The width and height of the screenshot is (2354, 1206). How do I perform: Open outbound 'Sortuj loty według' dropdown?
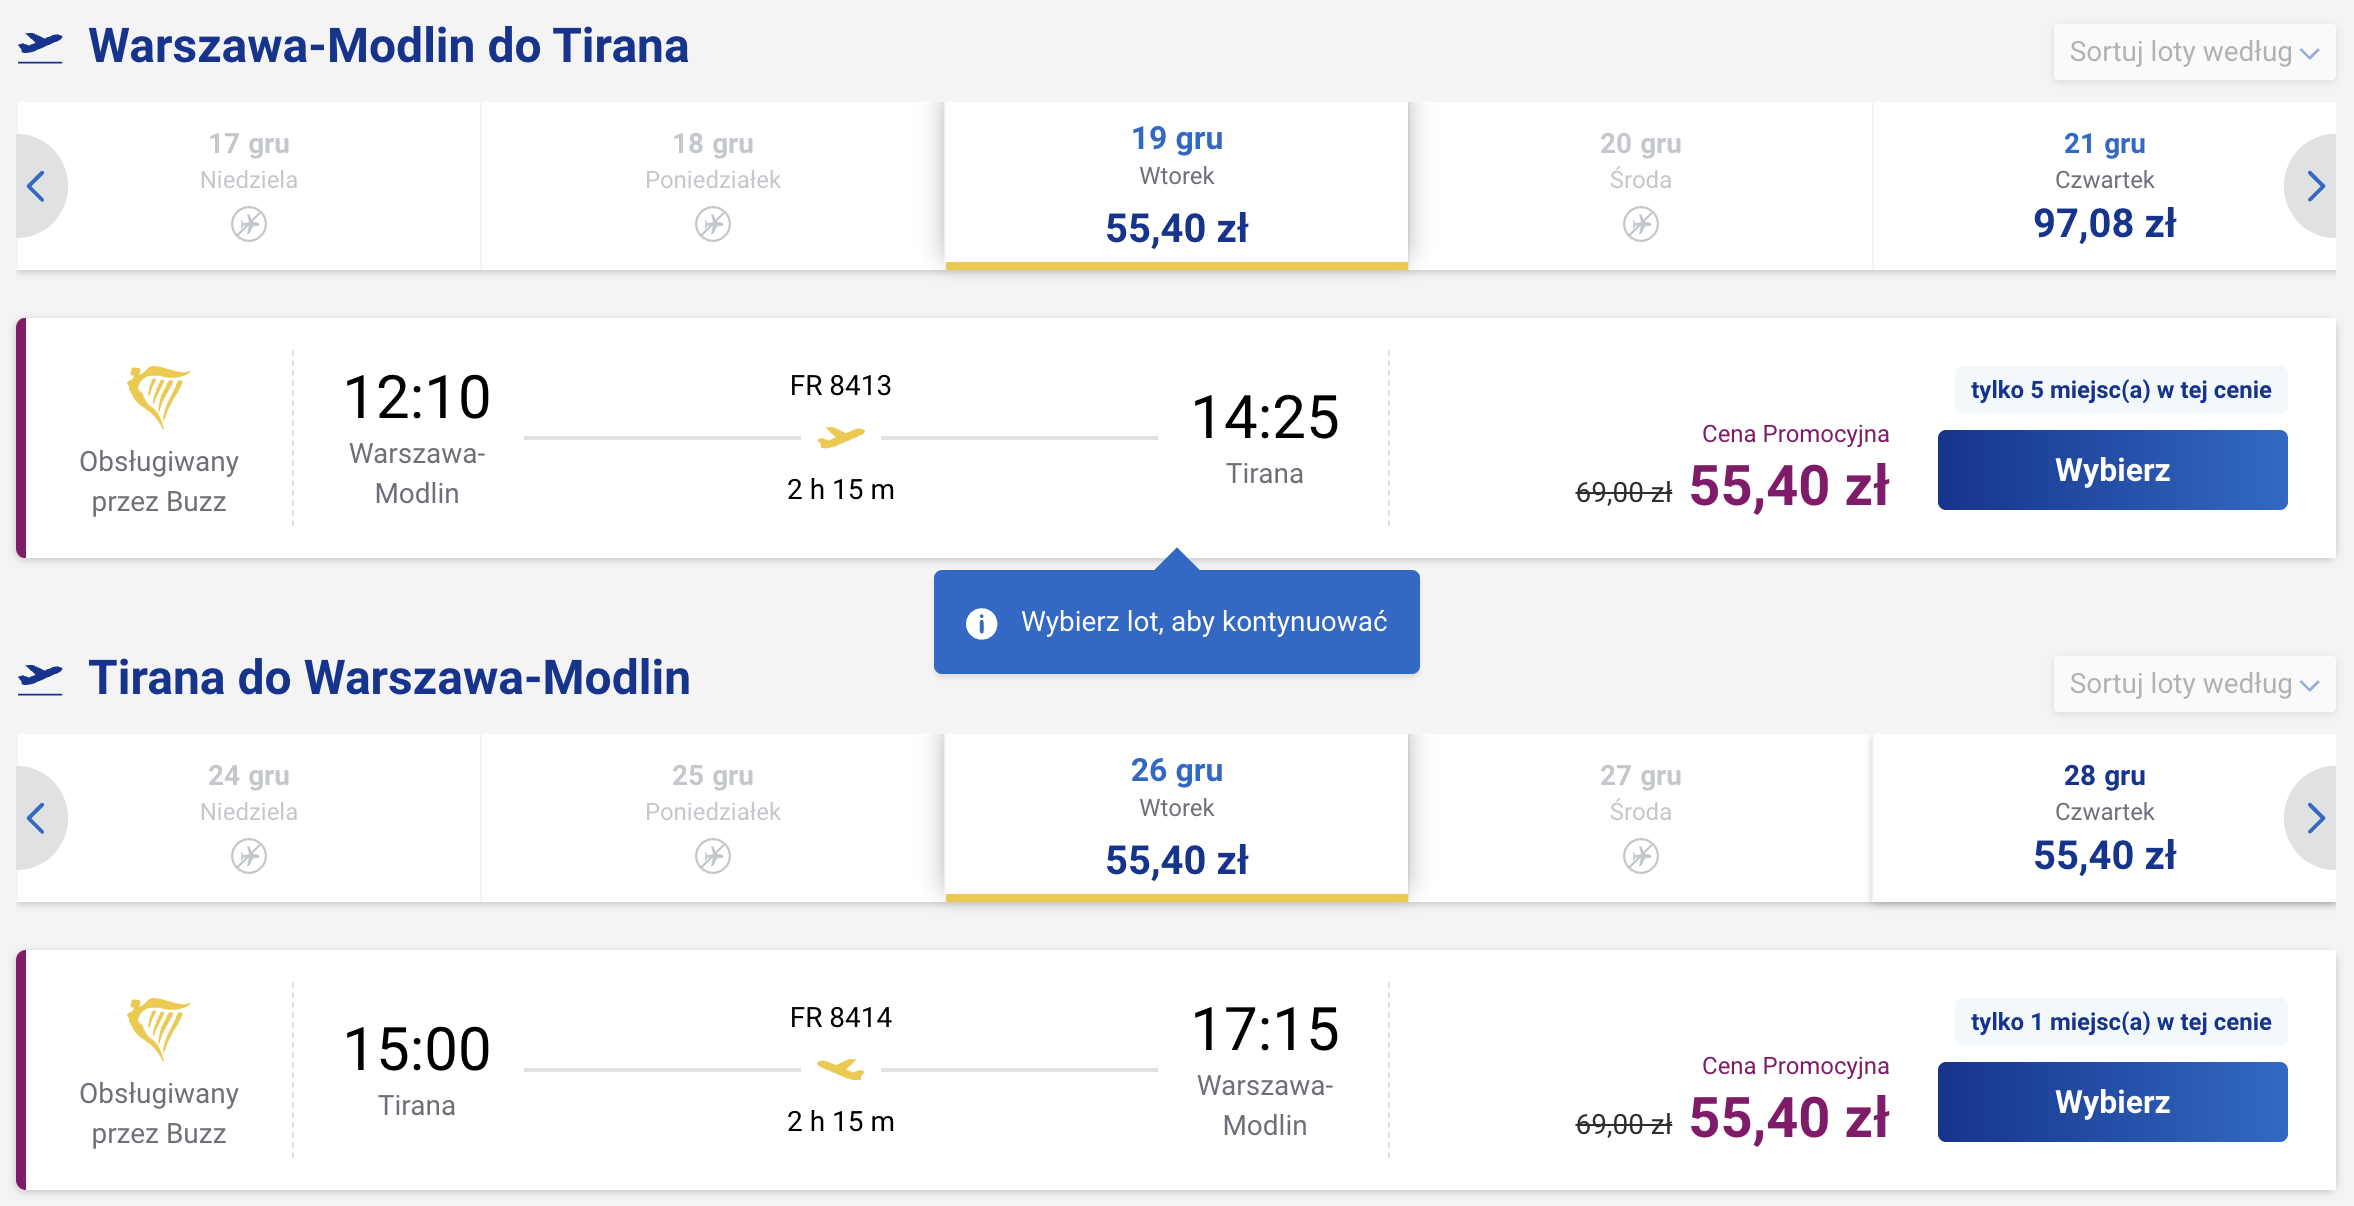tap(2195, 52)
